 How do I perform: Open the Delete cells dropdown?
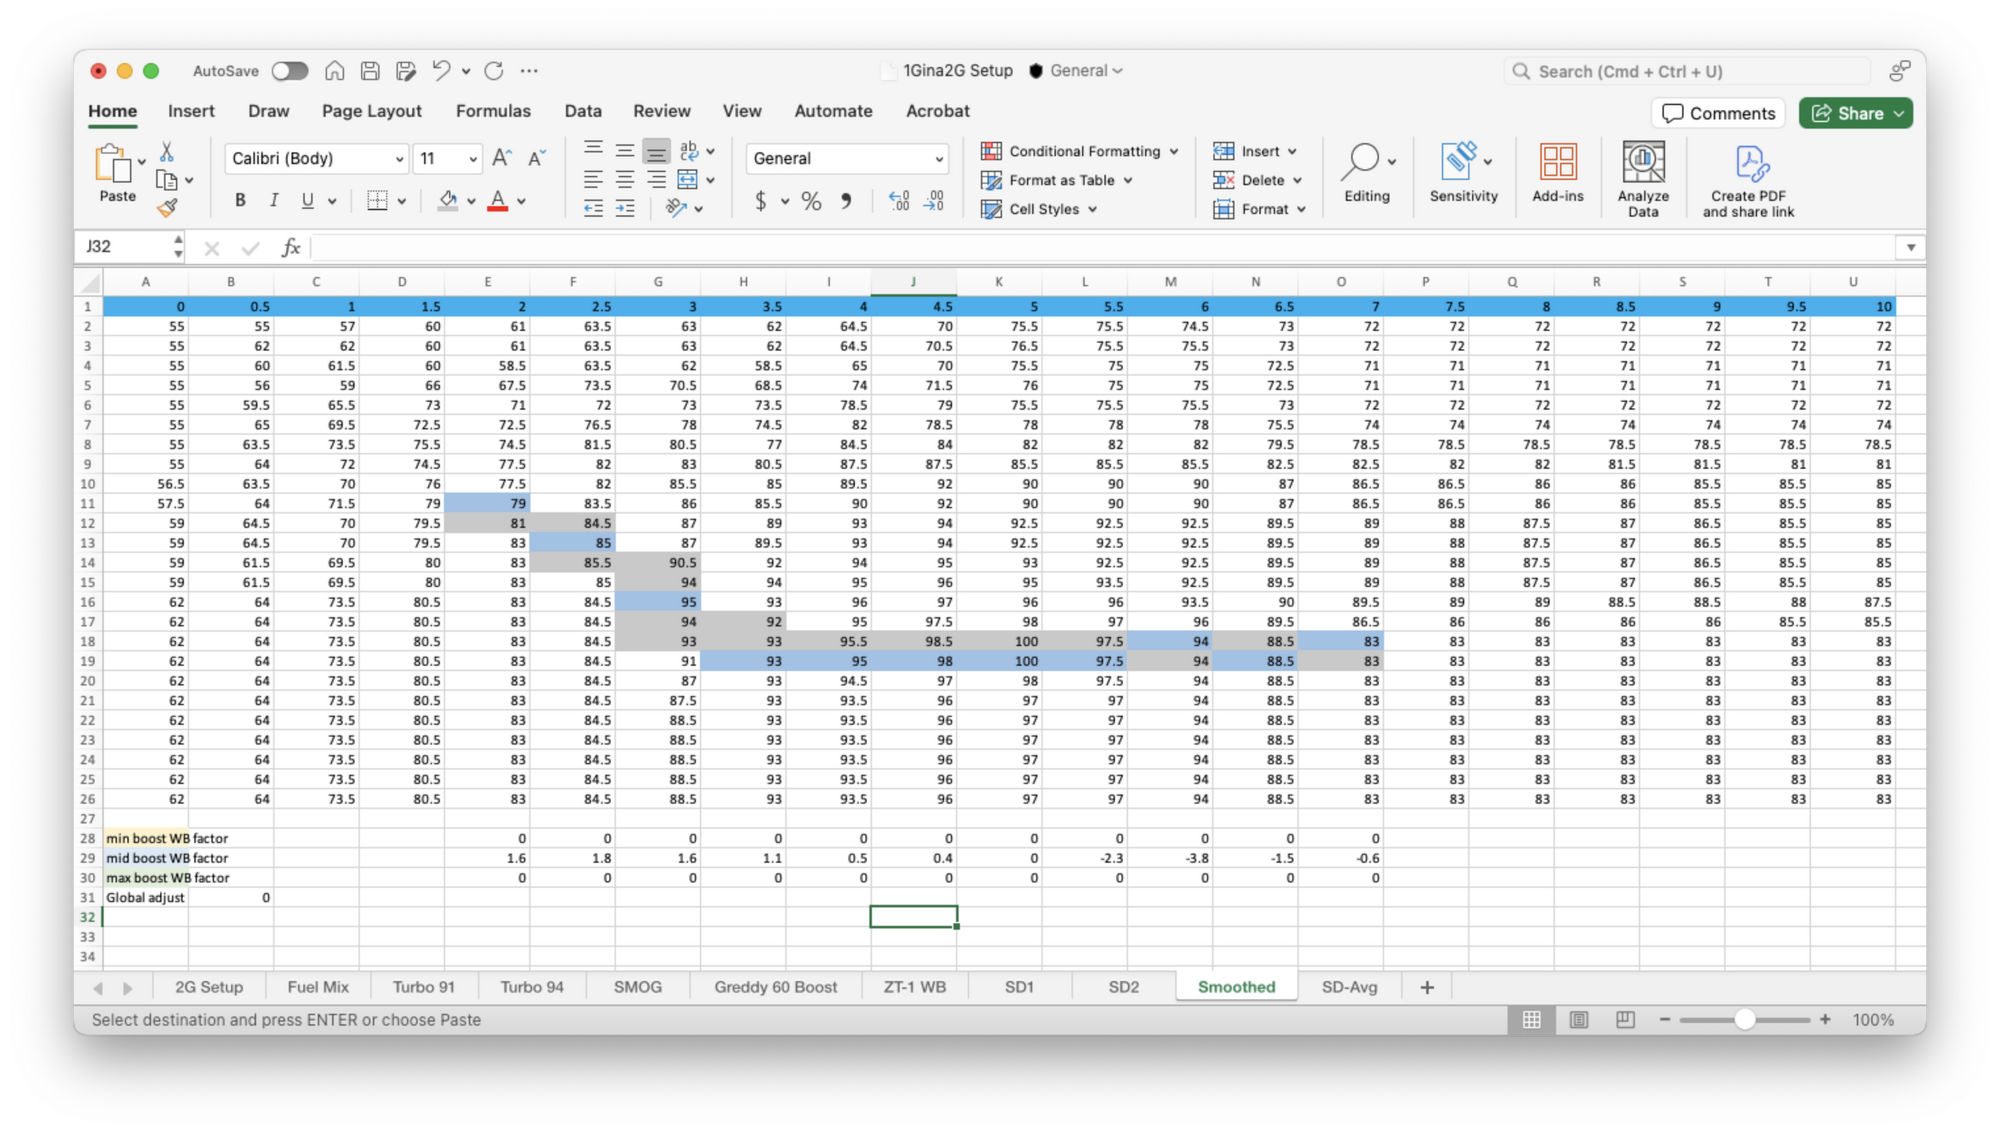[x=1258, y=180]
